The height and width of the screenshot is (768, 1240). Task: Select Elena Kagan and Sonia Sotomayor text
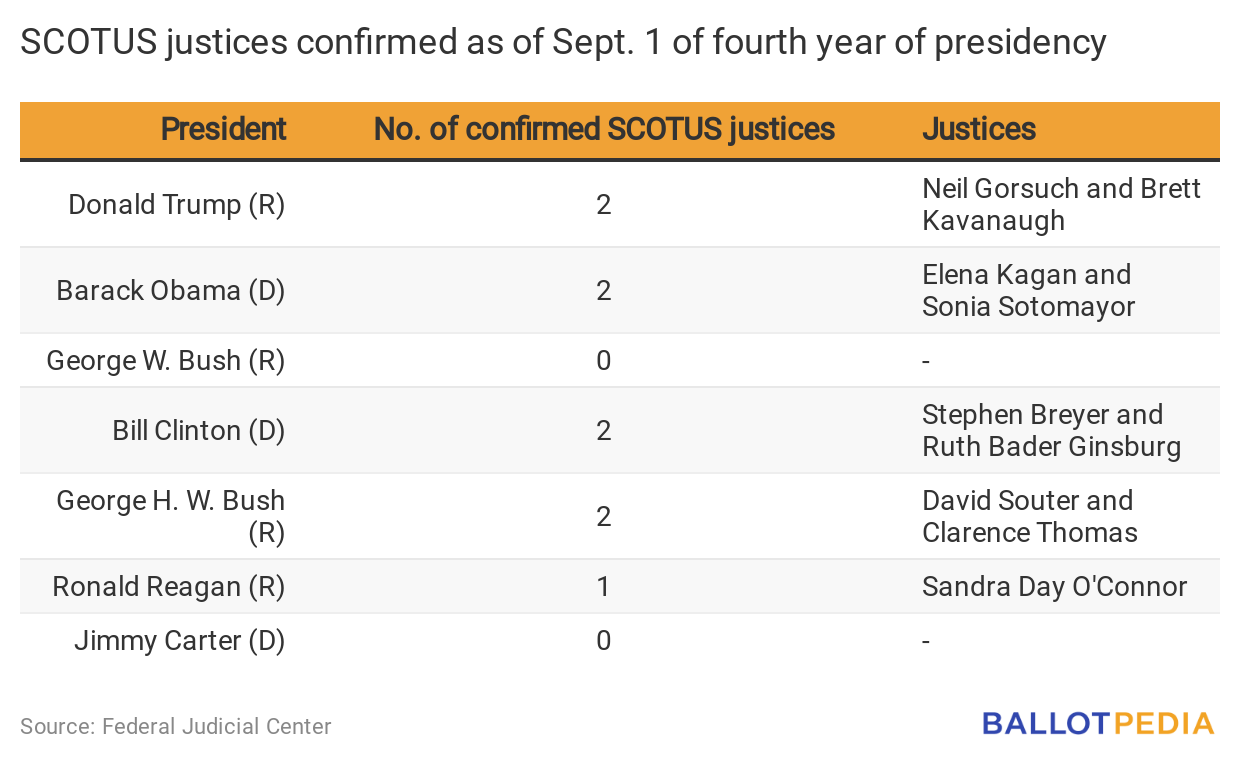(1028, 290)
